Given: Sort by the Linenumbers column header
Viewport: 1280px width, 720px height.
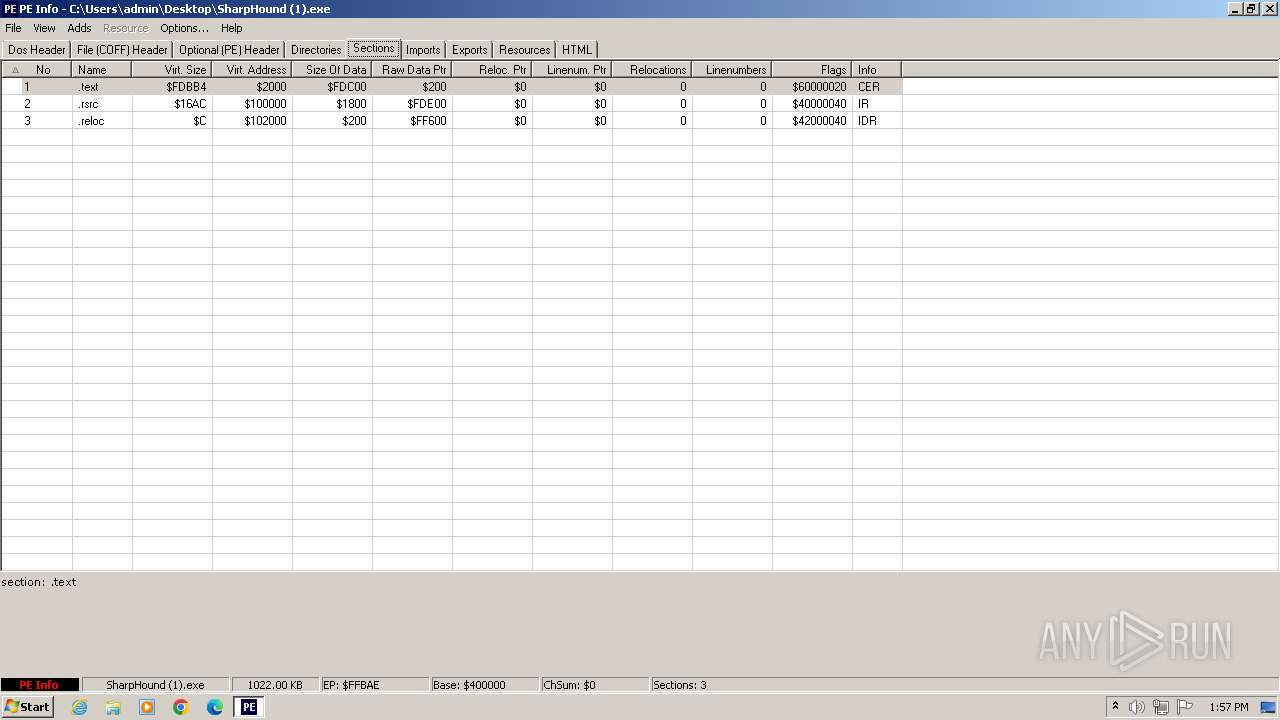Looking at the screenshot, I should (x=732, y=70).
